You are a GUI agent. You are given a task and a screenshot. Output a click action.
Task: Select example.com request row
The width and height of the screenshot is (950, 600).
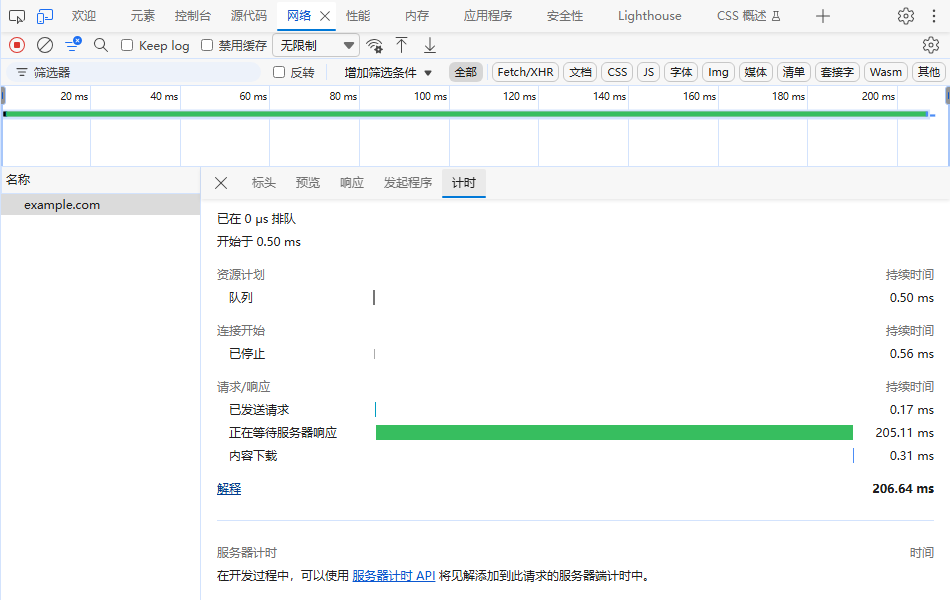101,205
